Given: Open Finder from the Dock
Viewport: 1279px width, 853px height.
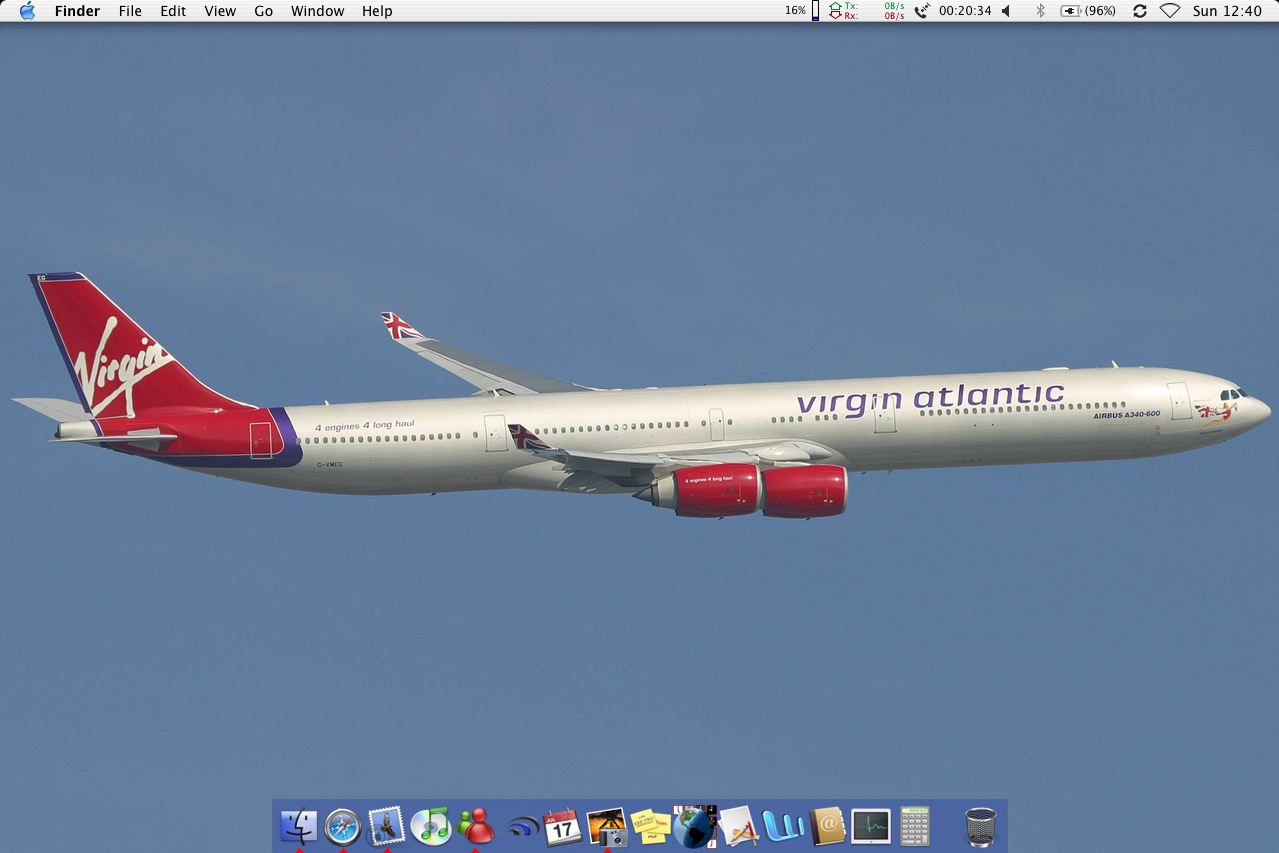Looking at the screenshot, I should (x=298, y=826).
